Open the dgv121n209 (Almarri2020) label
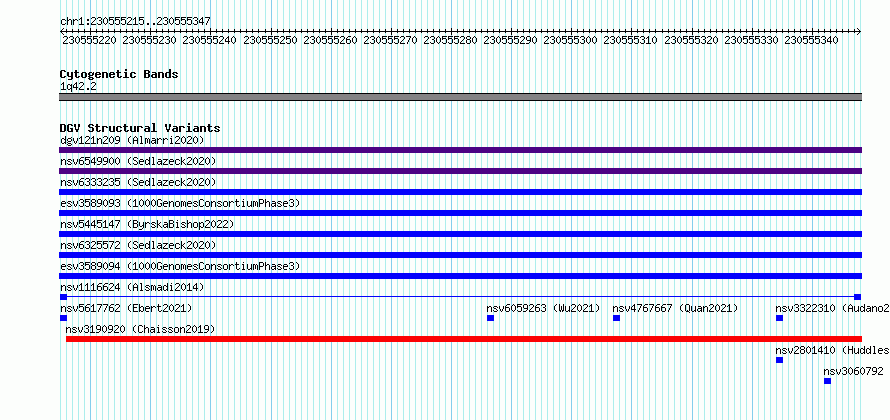890x420 pixels. [x=132, y=140]
